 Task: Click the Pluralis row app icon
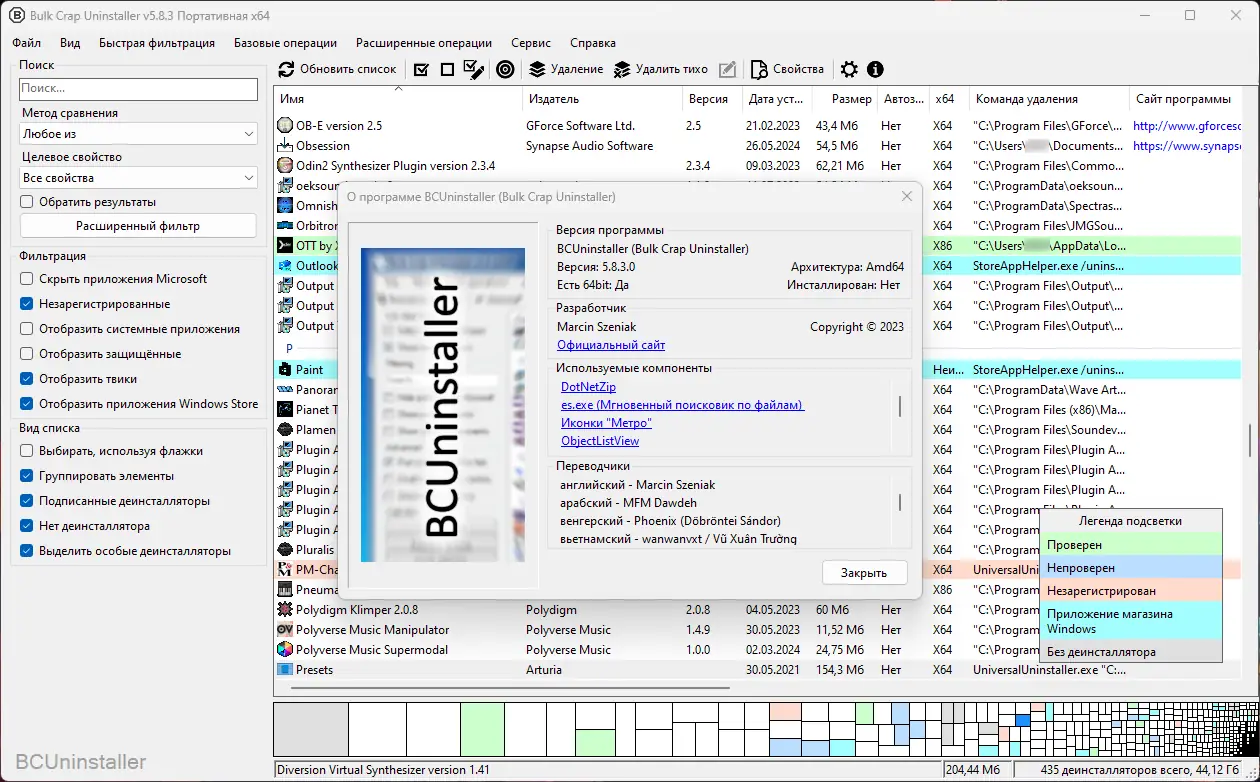[x=285, y=550]
